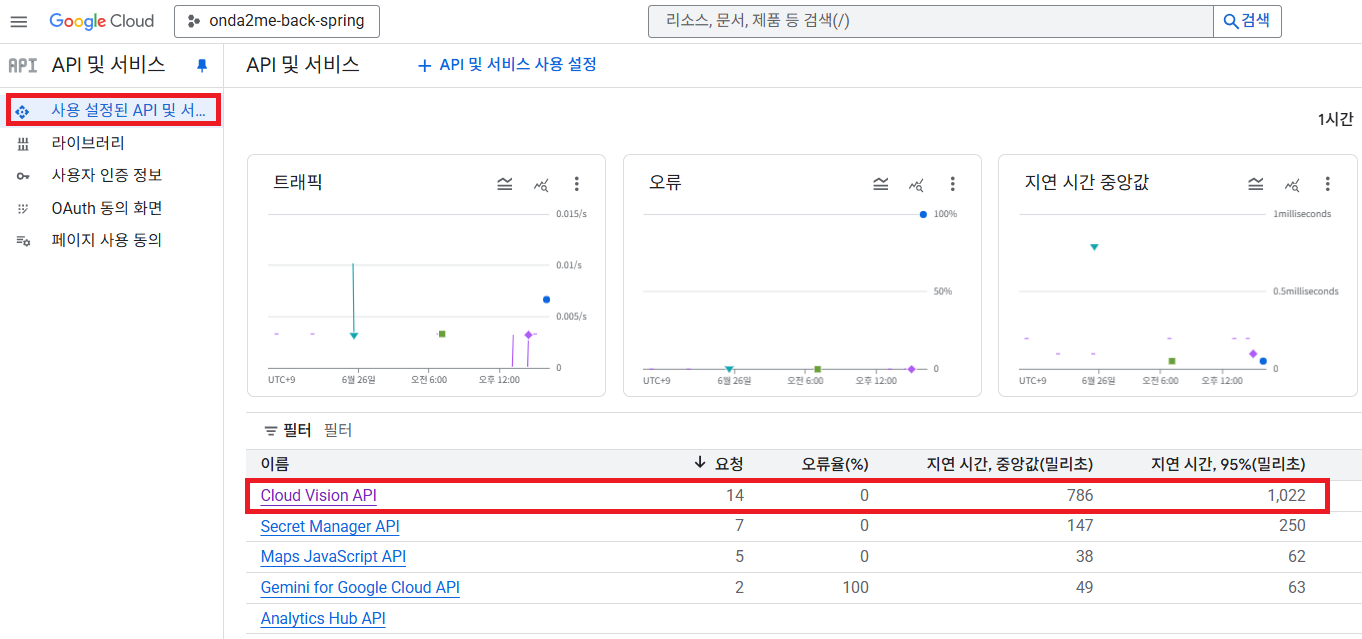1362x639 pixels.
Task: Open the Cloud Vision API link
Action: (318, 496)
